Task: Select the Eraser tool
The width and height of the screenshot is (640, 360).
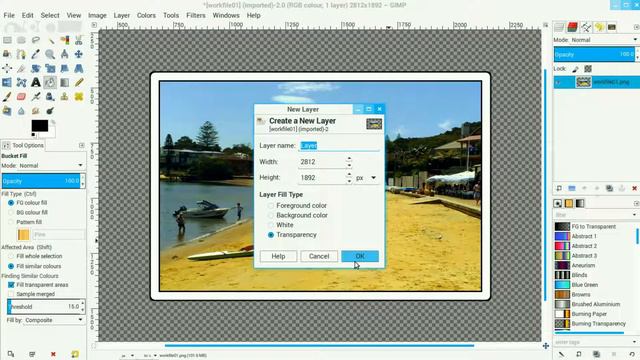Action: pos(22,97)
